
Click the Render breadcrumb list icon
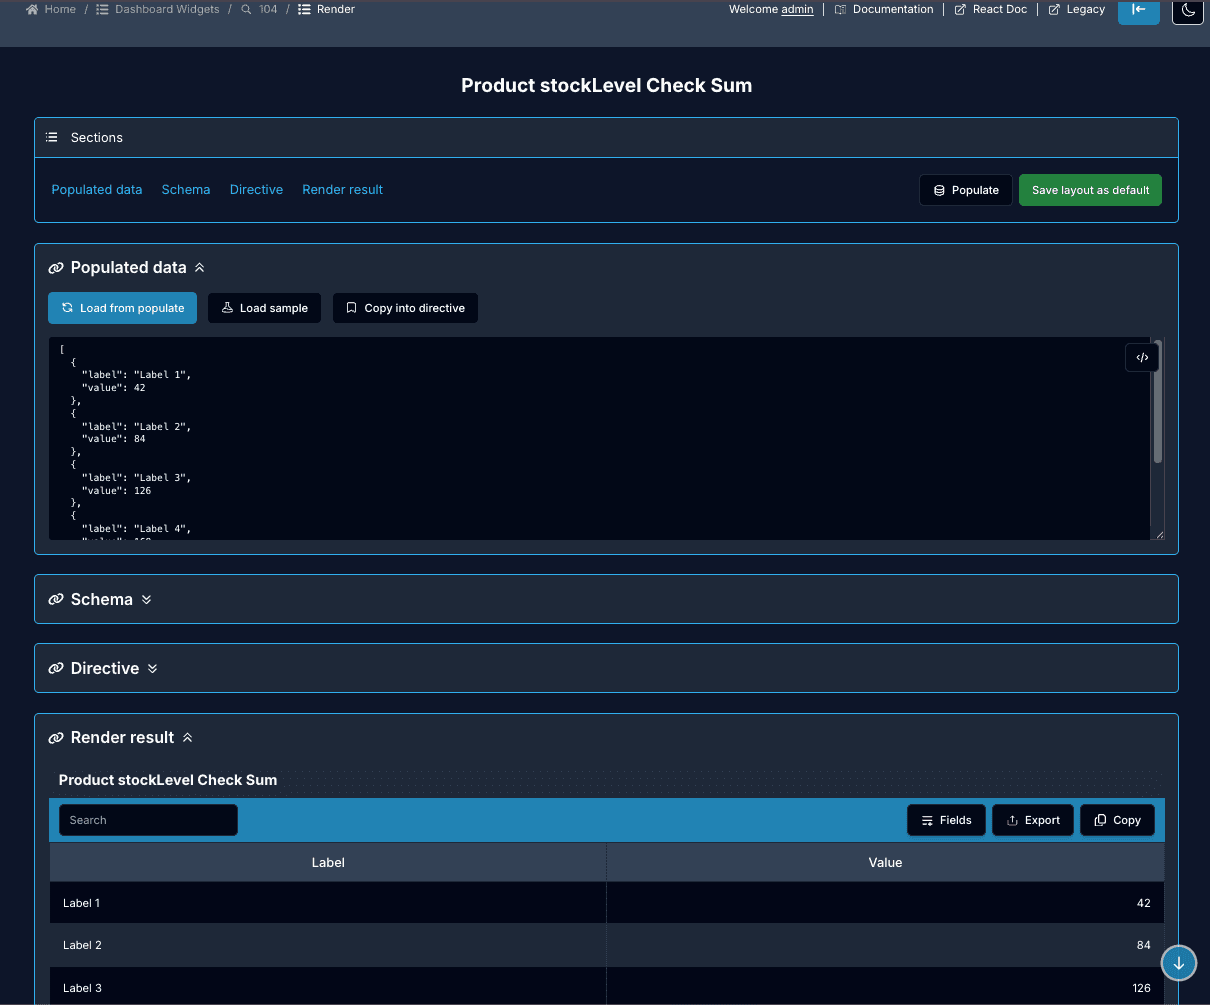pyautogui.click(x=304, y=9)
